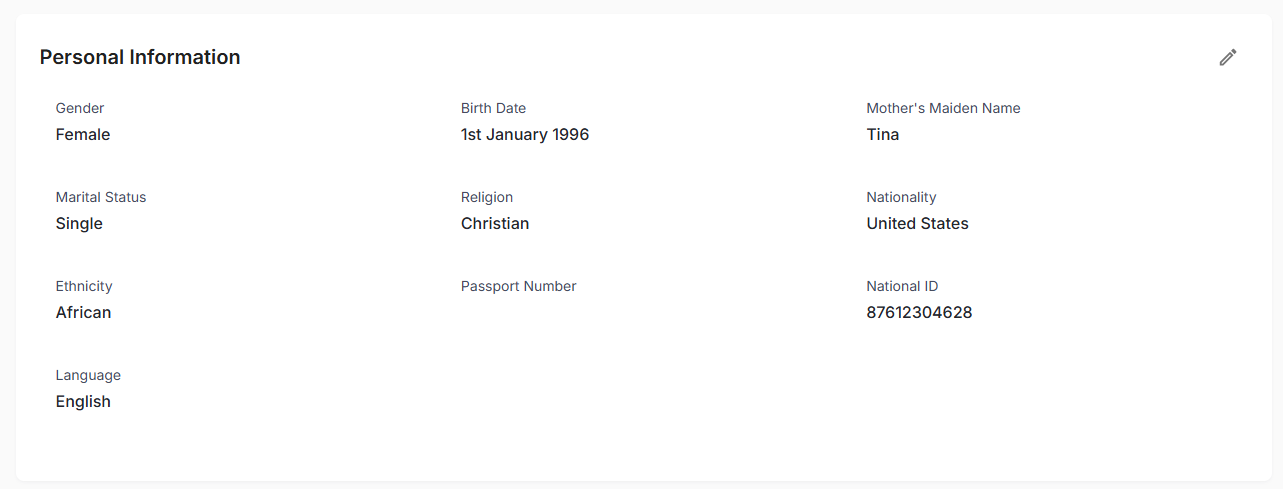
Task: Click the birth date 1st January 1996
Action: click(x=525, y=135)
